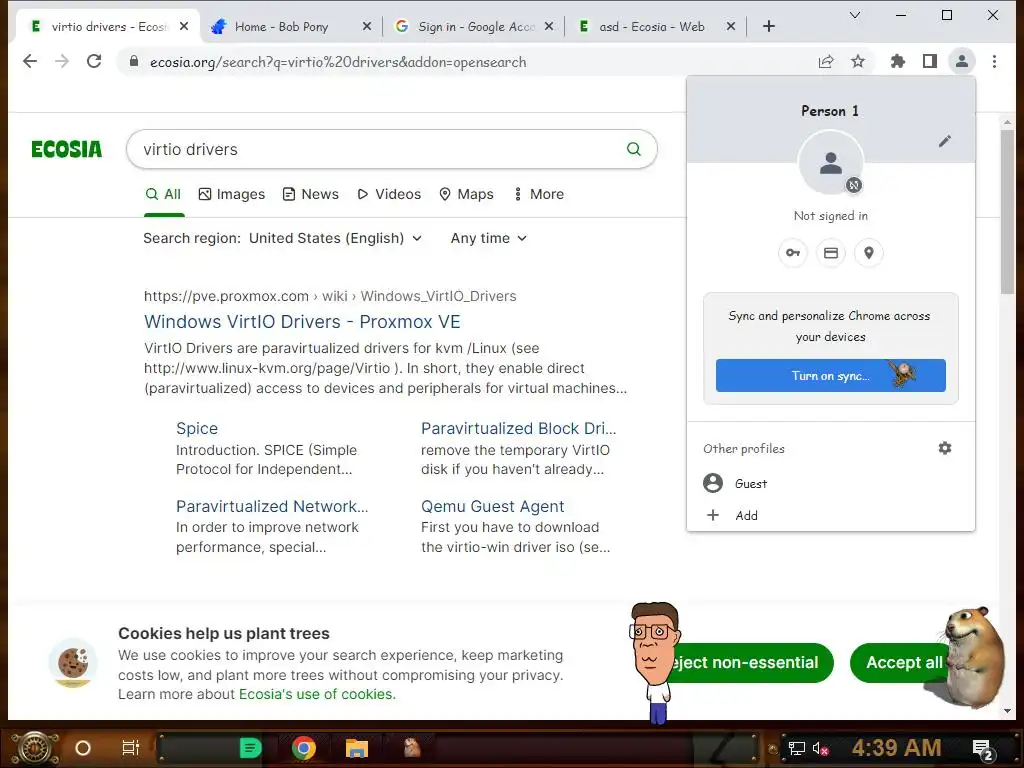Image resolution: width=1024 pixels, height=768 pixels.
Task: Close the virtio drivers tab
Action: pyautogui.click(x=184, y=26)
